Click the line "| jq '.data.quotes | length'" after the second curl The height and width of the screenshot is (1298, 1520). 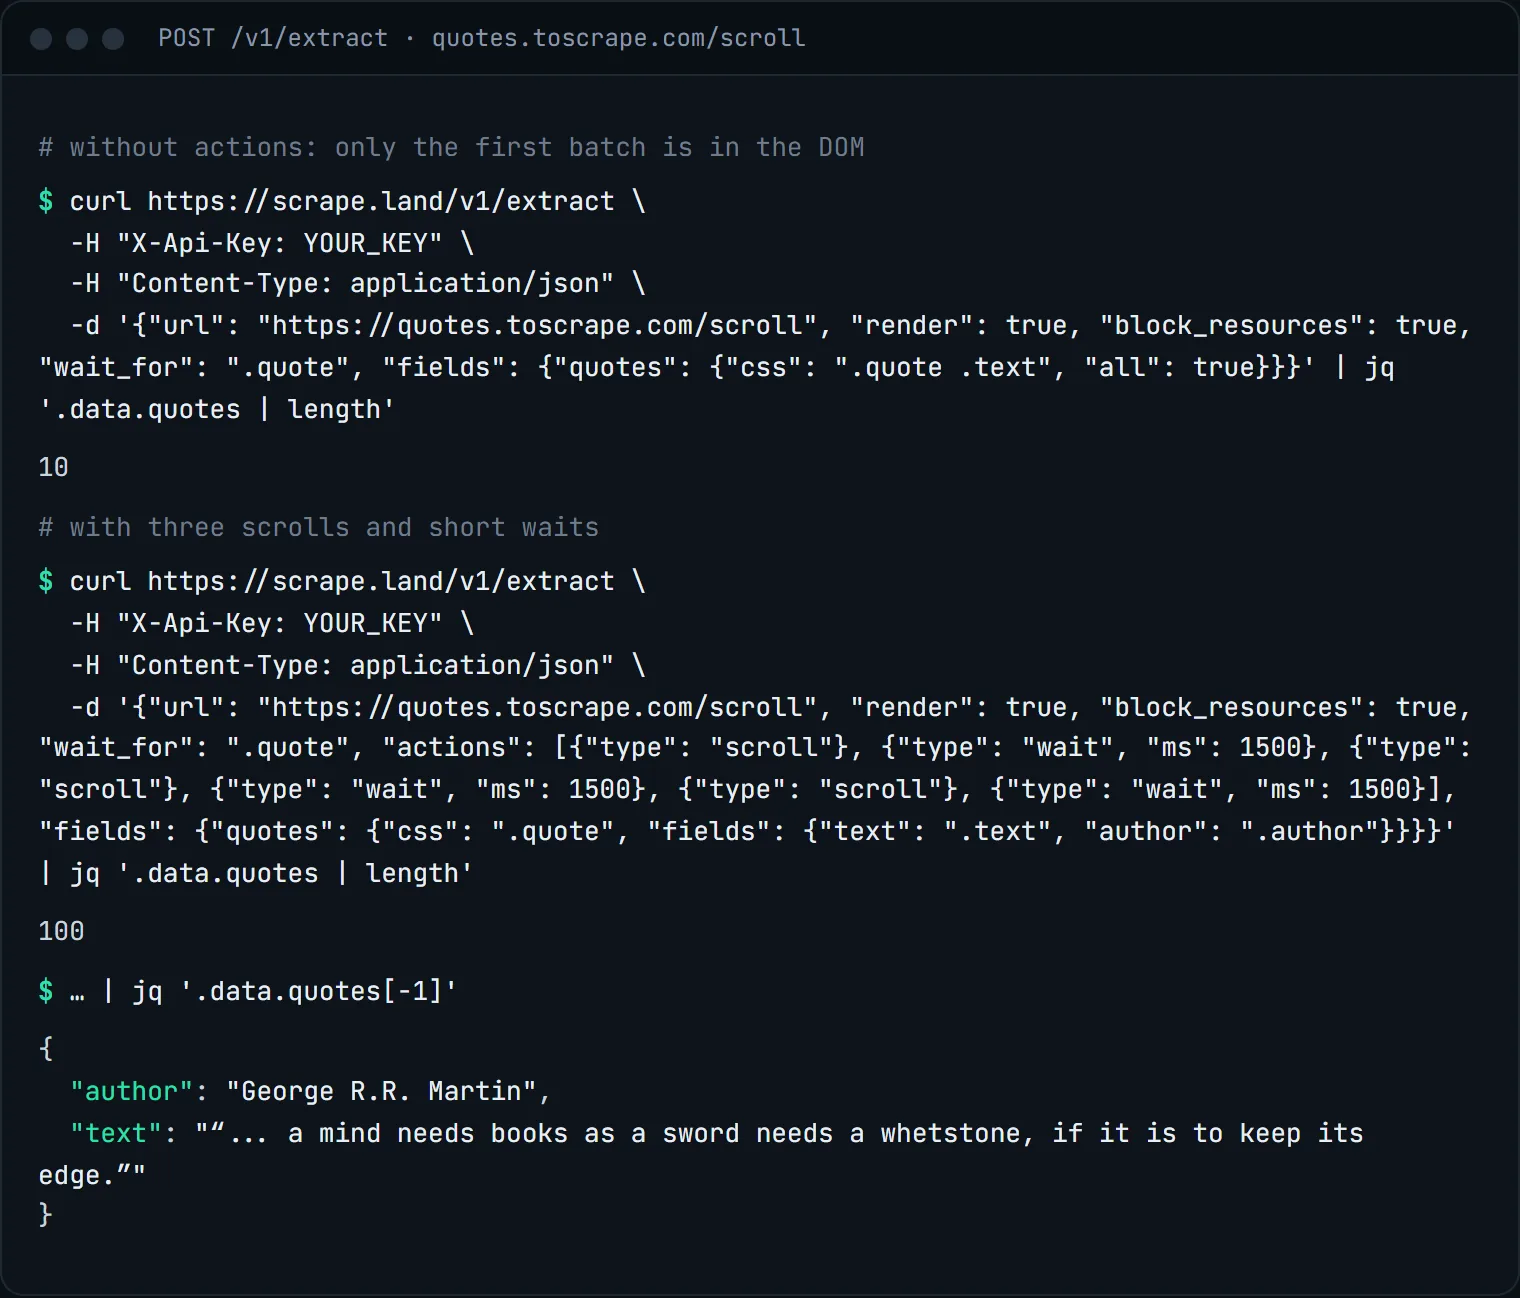pyautogui.click(x=256, y=873)
